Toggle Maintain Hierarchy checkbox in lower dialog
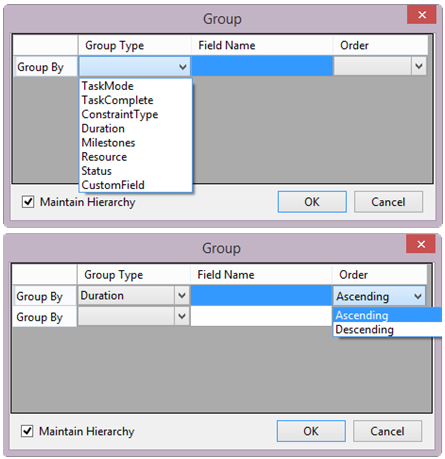Screen dimensions: 445x459 click(27, 431)
